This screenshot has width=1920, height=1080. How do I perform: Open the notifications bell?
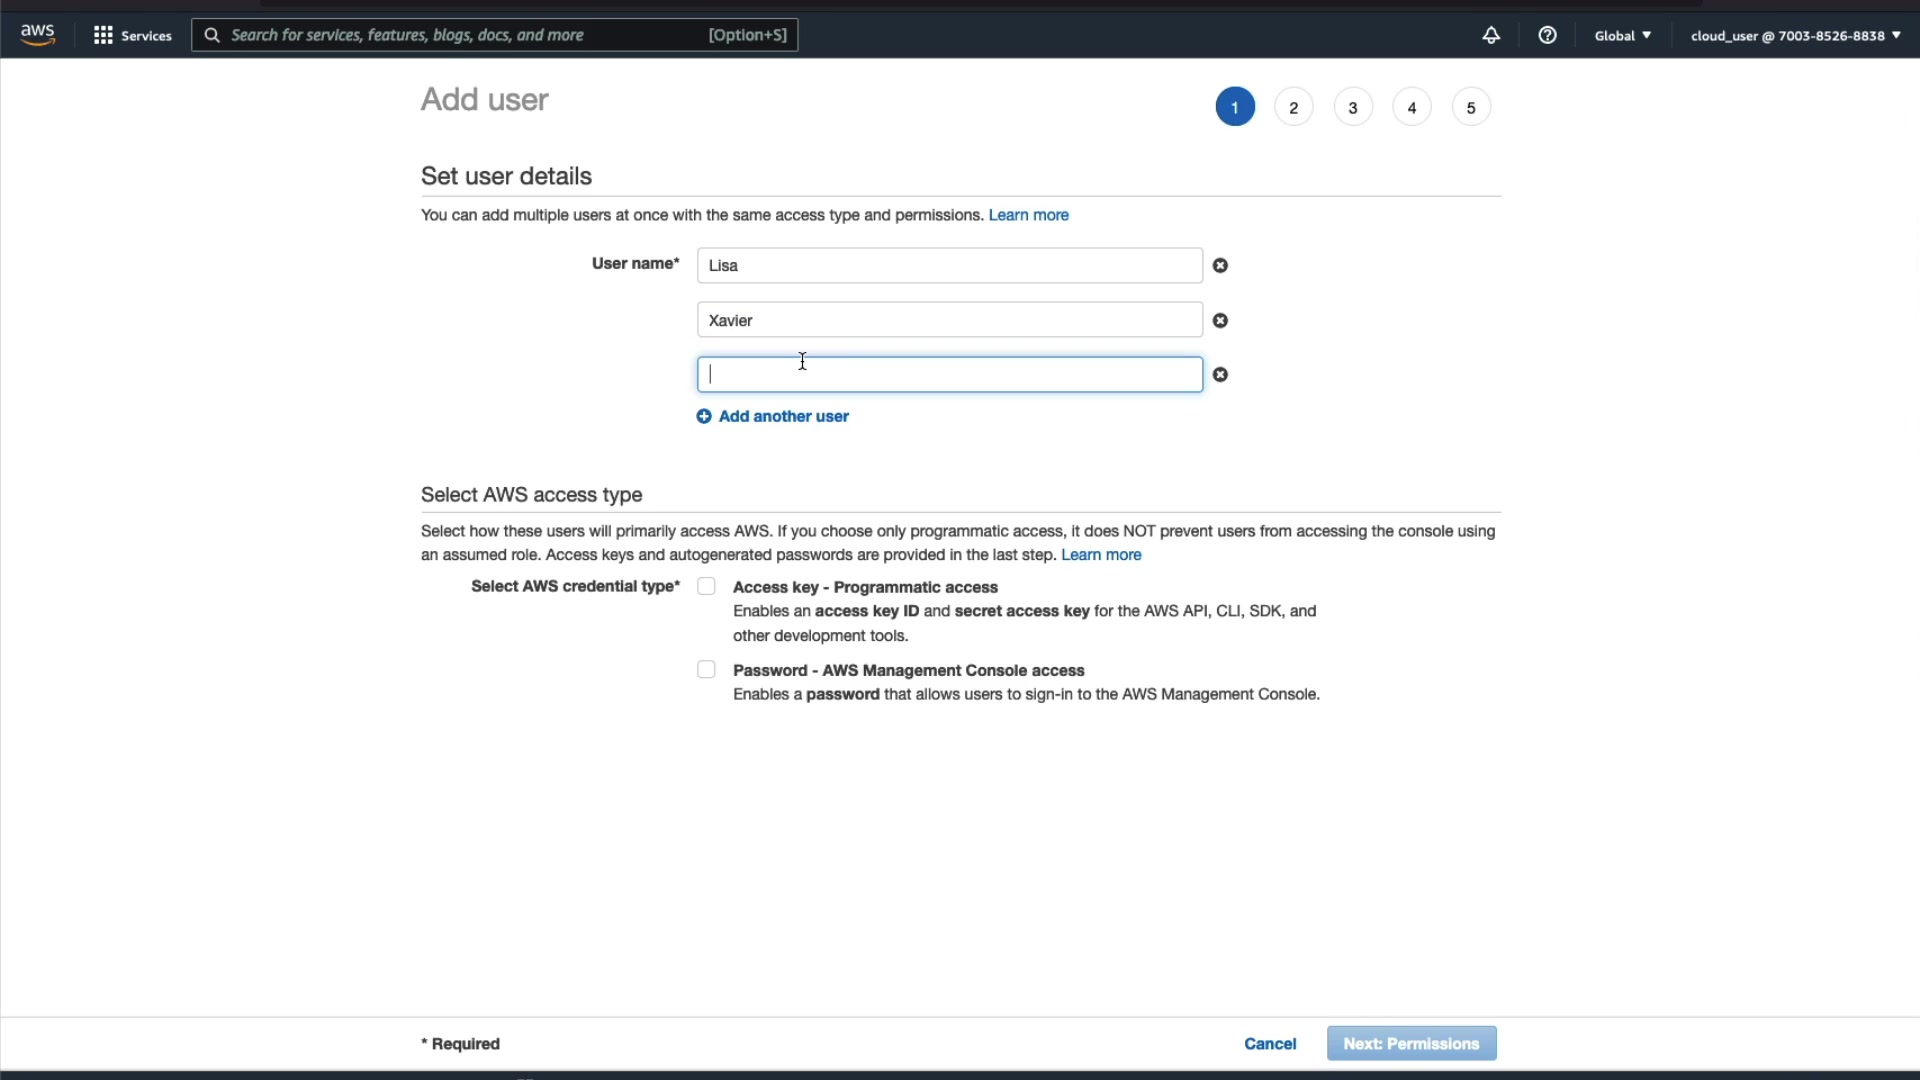click(x=1490, y=35)
